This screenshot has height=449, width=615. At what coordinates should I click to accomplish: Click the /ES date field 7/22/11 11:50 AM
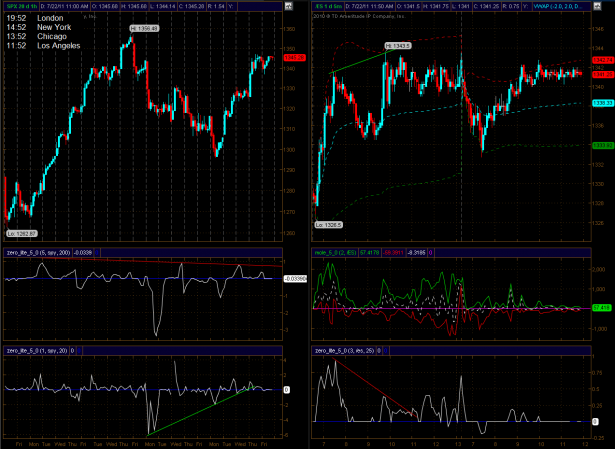[x=370, y=6]
